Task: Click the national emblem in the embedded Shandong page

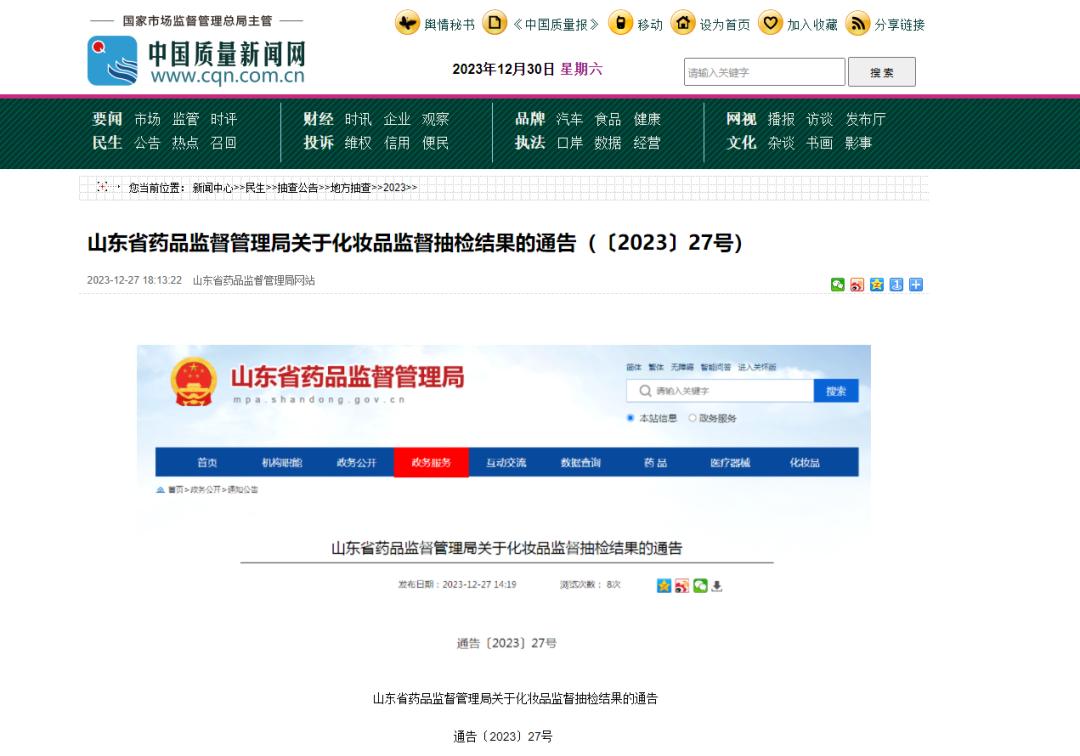Action: point(194,381)
